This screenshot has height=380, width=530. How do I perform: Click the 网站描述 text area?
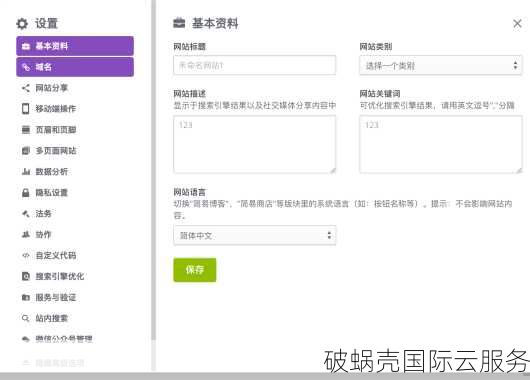pos(255,144)
